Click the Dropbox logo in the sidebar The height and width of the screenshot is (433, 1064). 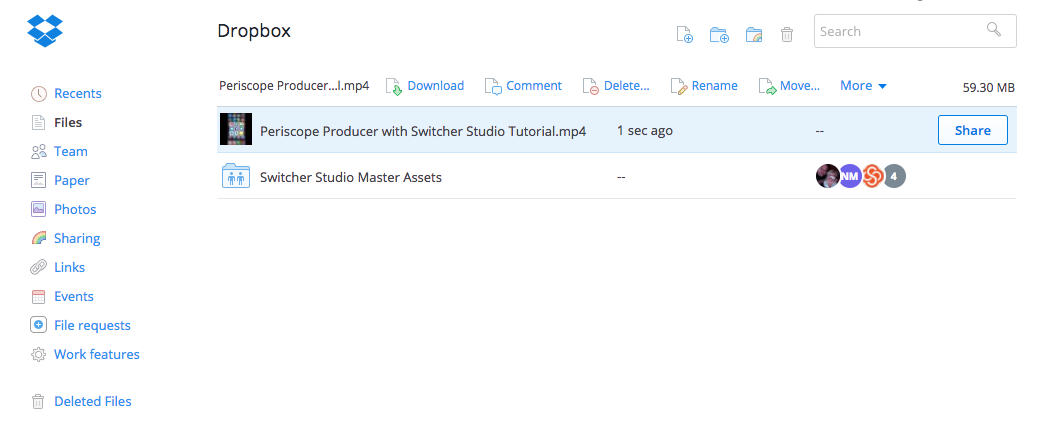(x=45, y=30)
